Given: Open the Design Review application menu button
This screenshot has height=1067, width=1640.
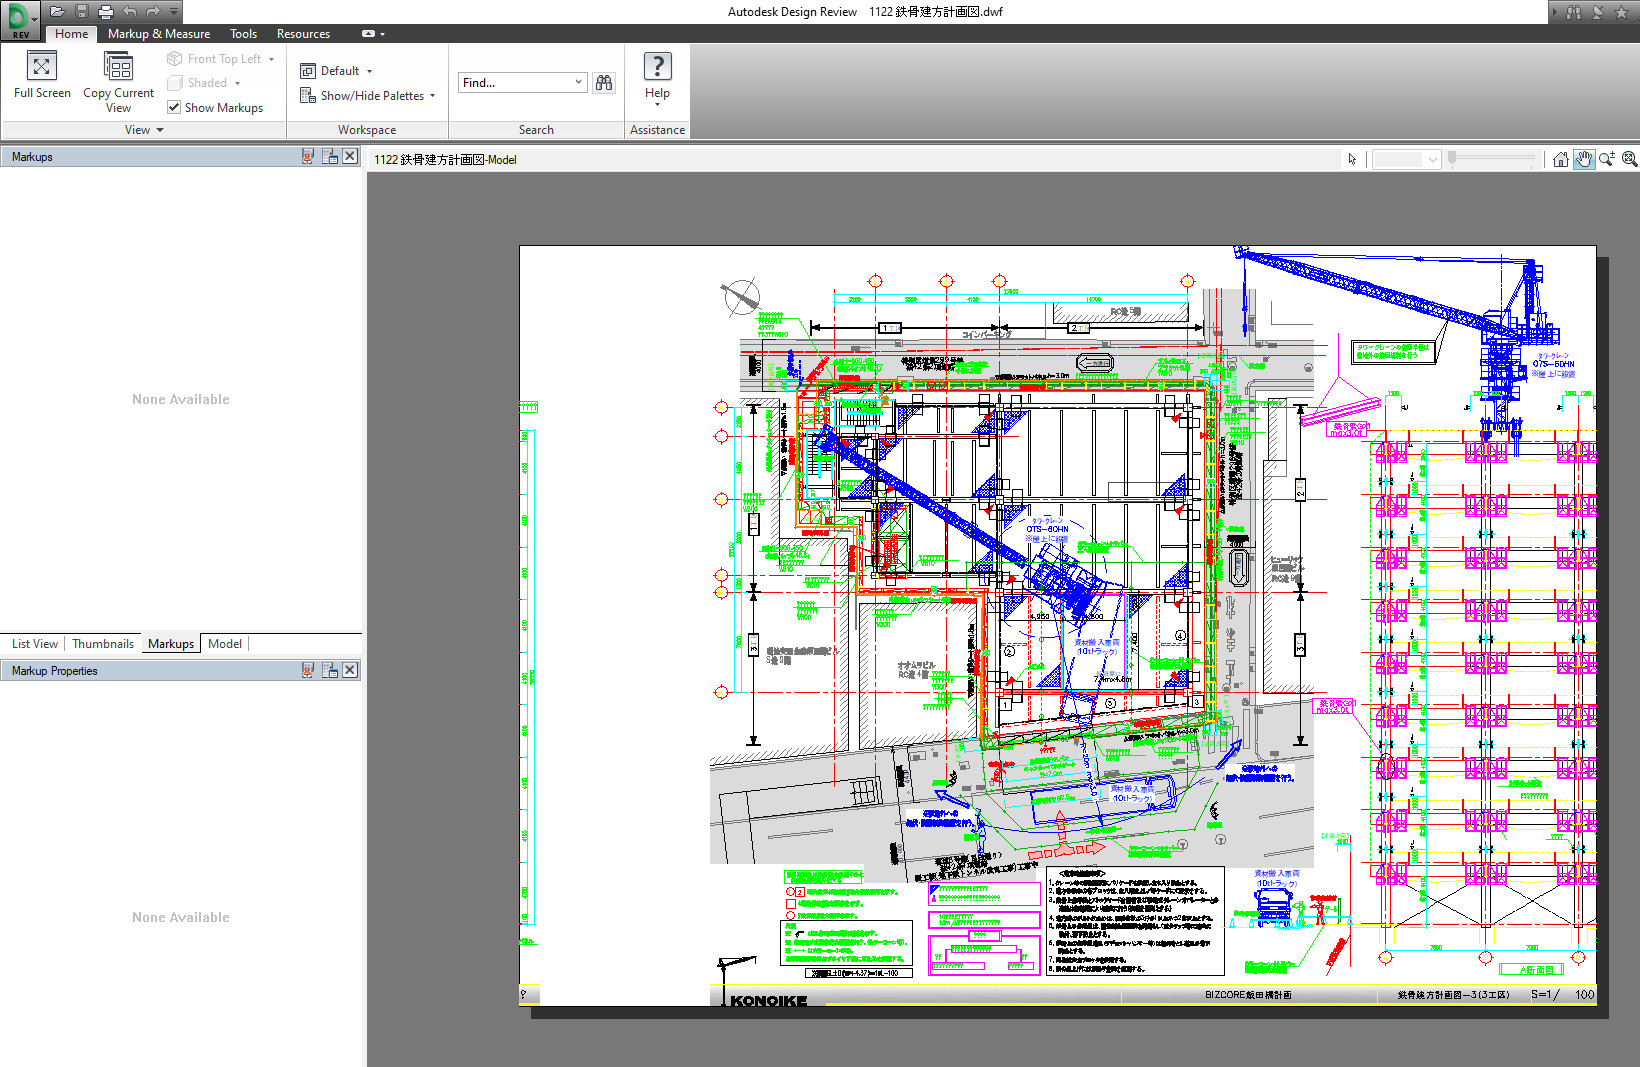Looking at the screenshot, I should [x=20, y=19].
